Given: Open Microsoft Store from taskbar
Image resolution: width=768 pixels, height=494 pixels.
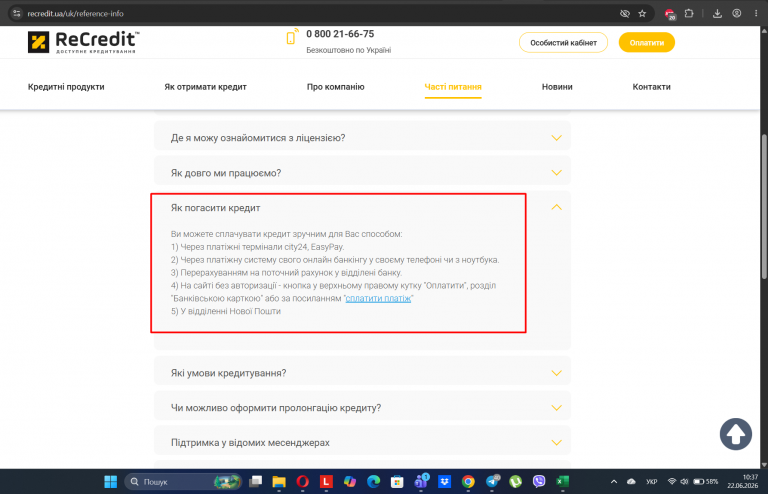Looking at the screenshot, I should [x=397, y=482].
